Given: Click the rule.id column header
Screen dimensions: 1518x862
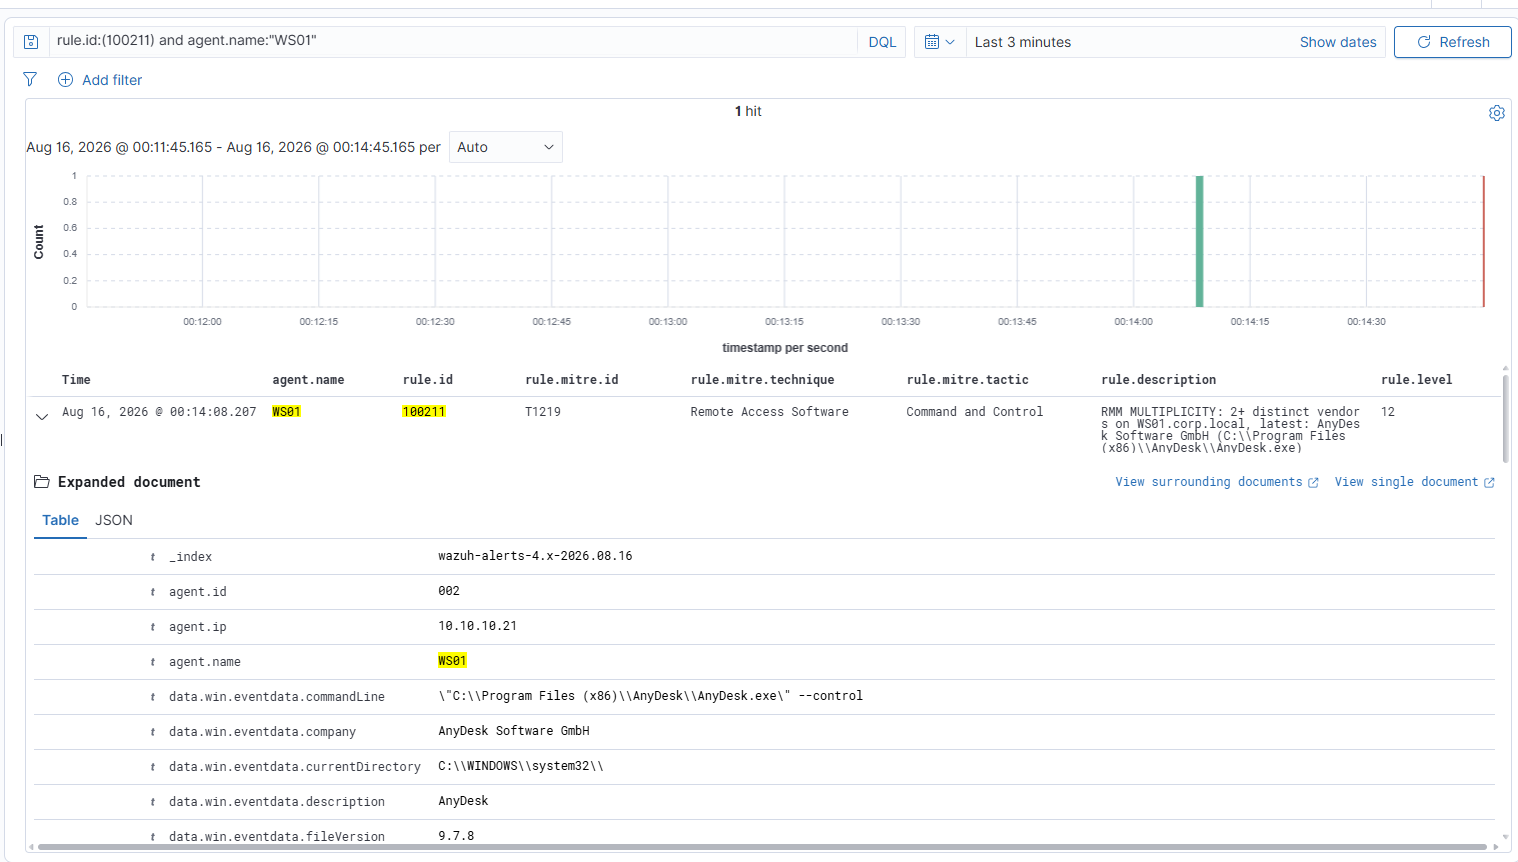Looking at the screenshot, I should tap(428, 380).
